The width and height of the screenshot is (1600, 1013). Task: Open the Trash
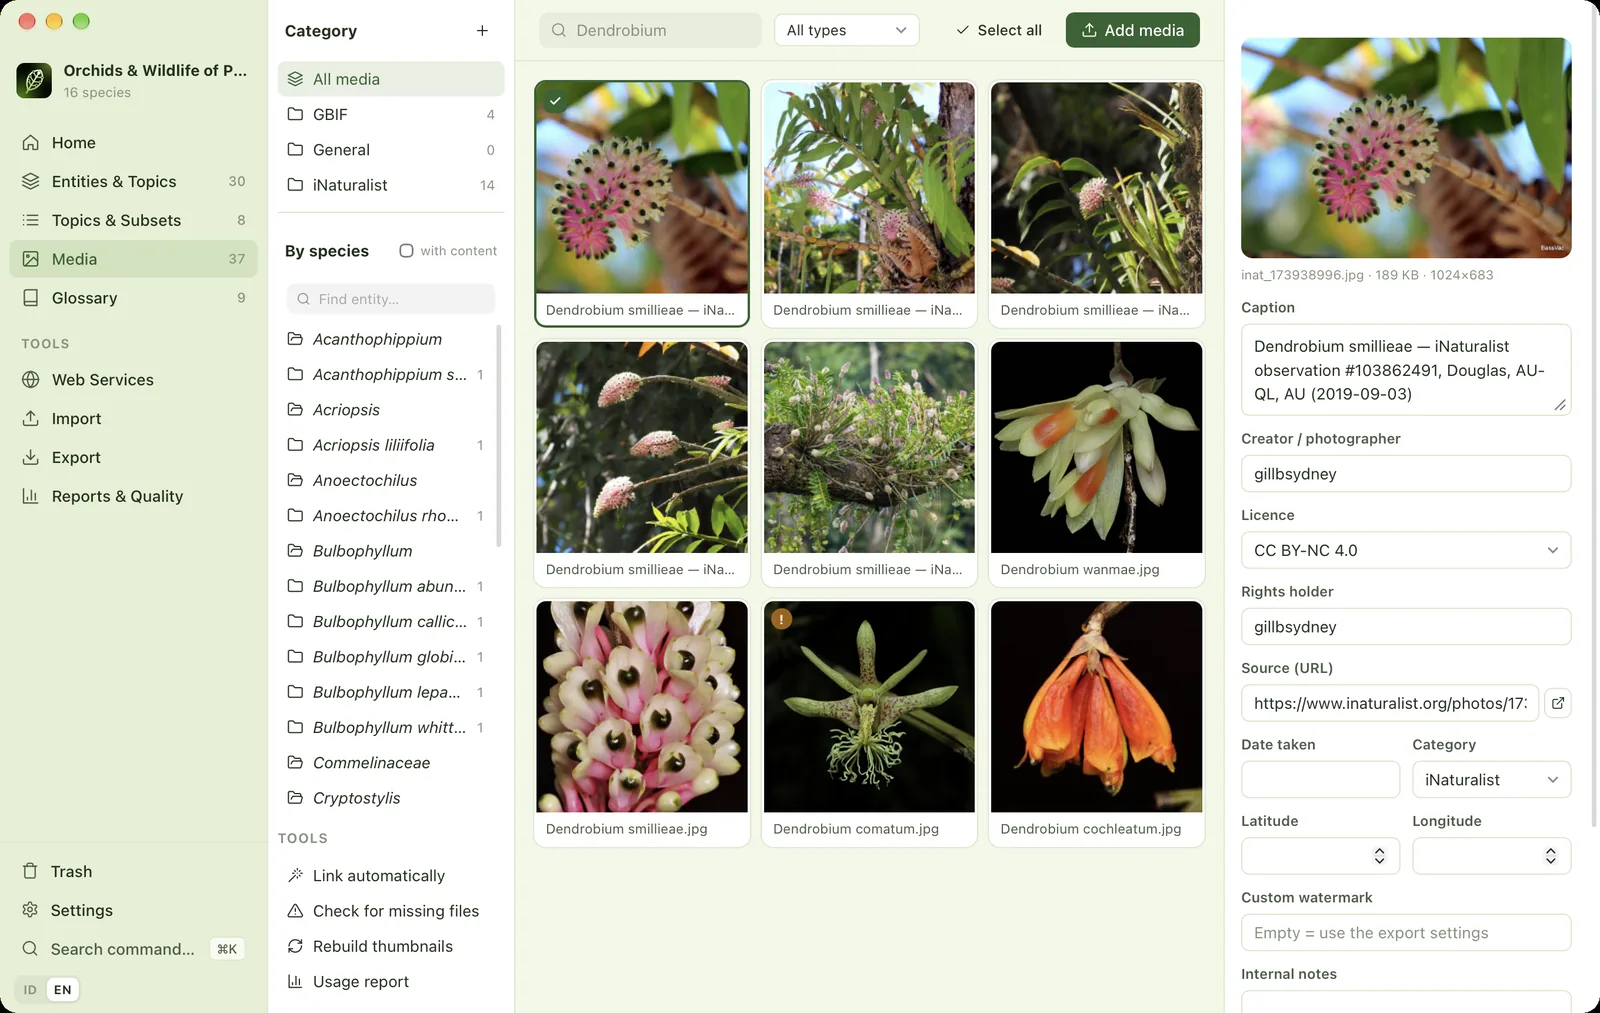pos(133,872)
